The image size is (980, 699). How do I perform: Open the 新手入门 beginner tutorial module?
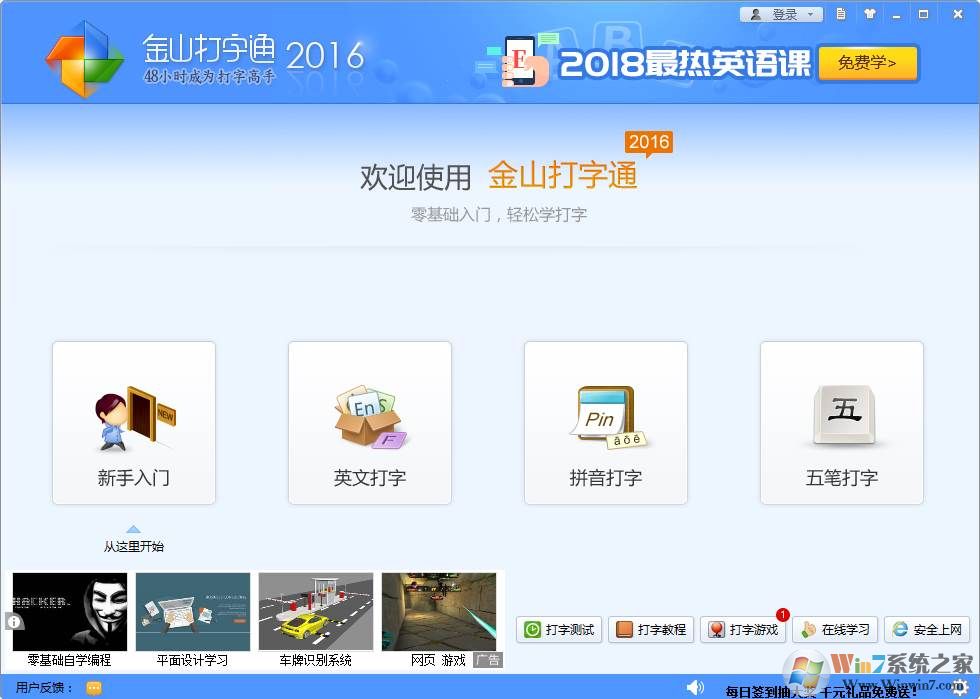coord(133,422)
